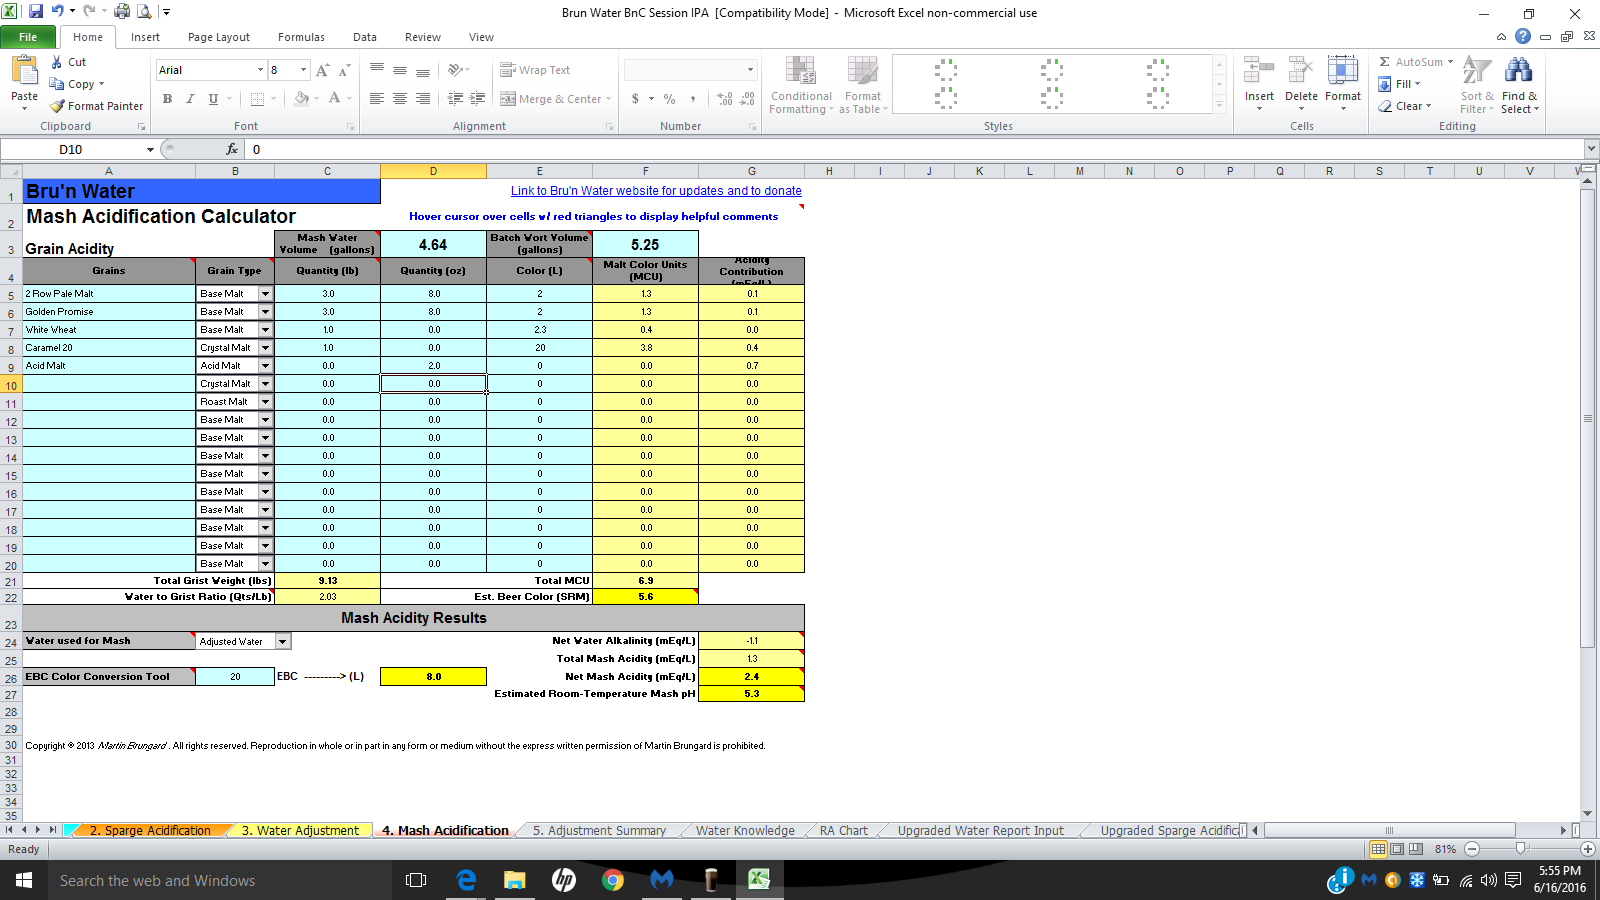
Task: Click the Windows search box on taskbar
Action: (220, 880)
